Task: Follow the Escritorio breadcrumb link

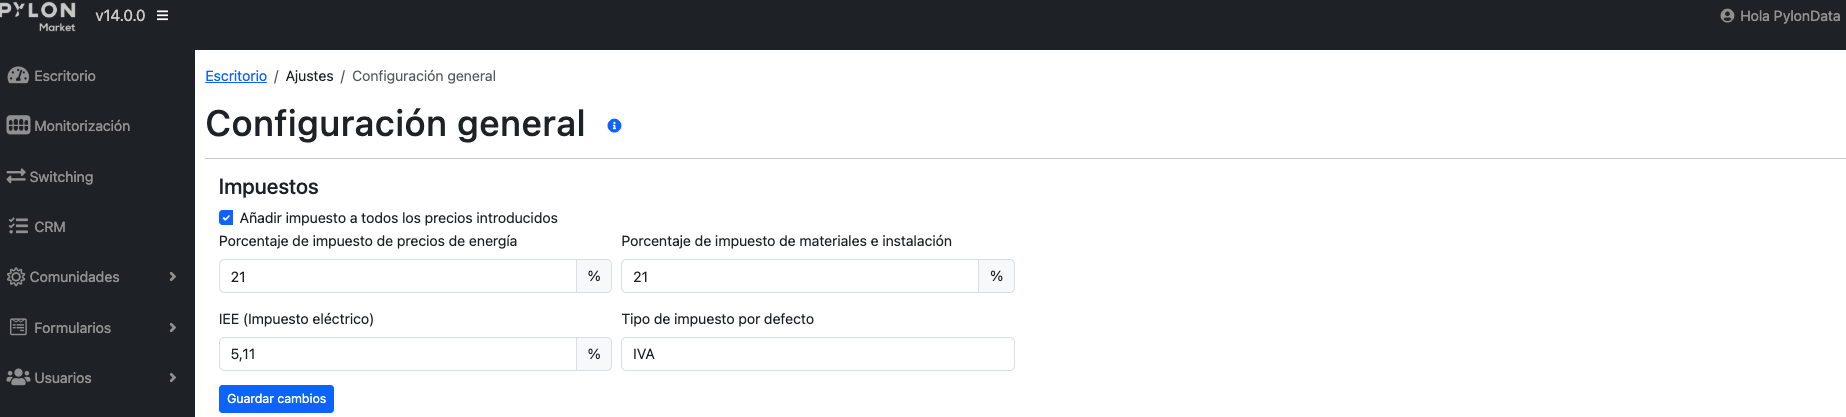Action: point(236,76)
